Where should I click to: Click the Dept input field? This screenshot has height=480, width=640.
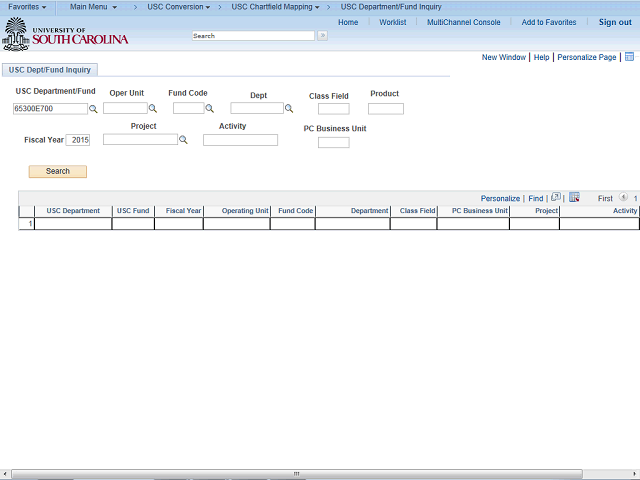click(257, 108)
